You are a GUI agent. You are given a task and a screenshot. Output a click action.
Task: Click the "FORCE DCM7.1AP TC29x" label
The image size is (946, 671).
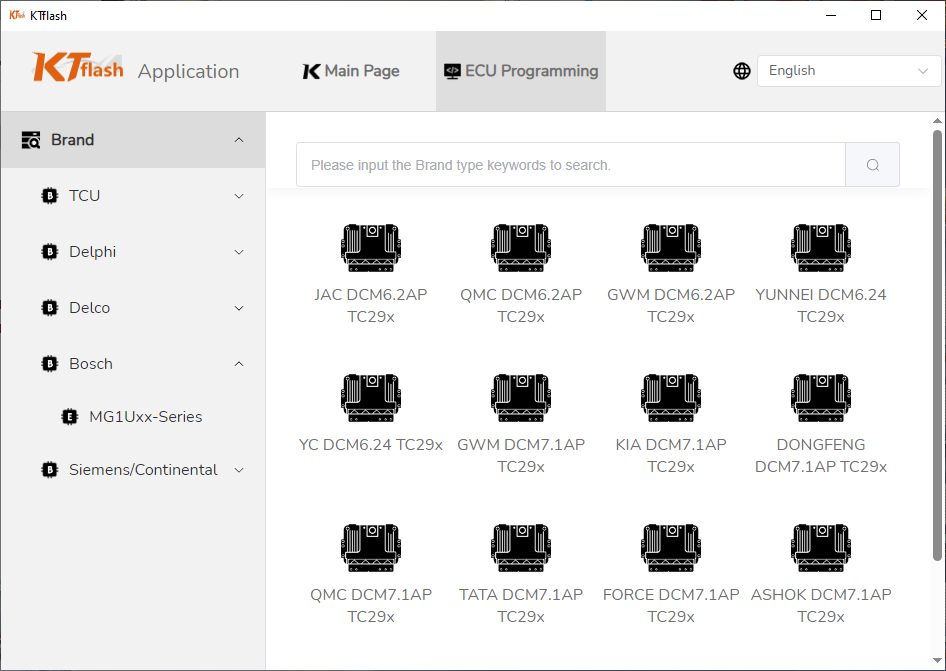pos(671,605)
